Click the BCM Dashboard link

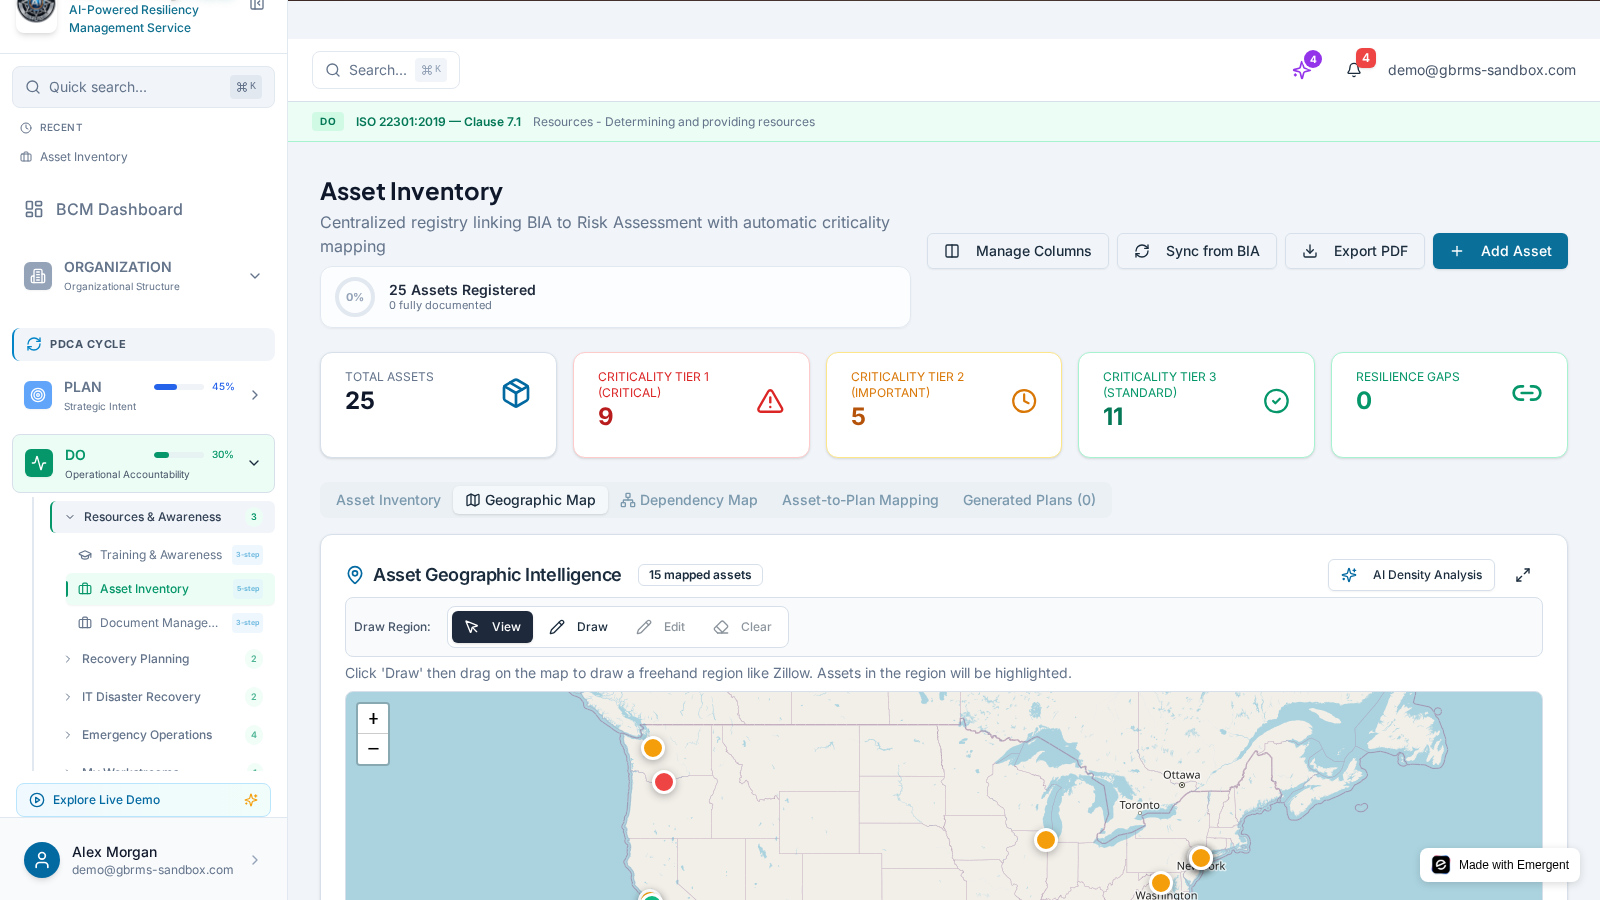tap(119, 209)
